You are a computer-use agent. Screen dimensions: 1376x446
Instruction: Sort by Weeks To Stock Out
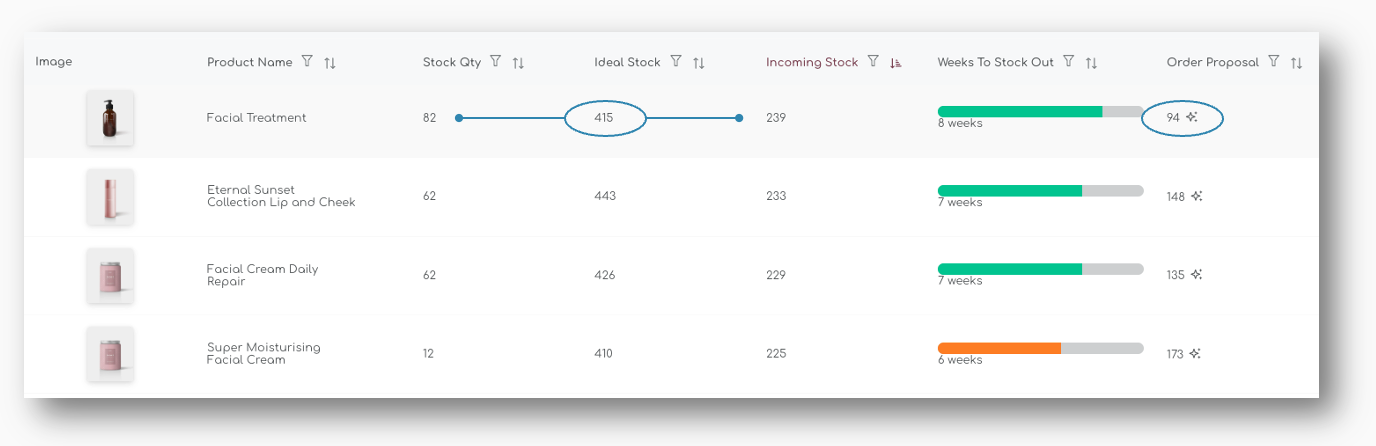point(1092,63)
